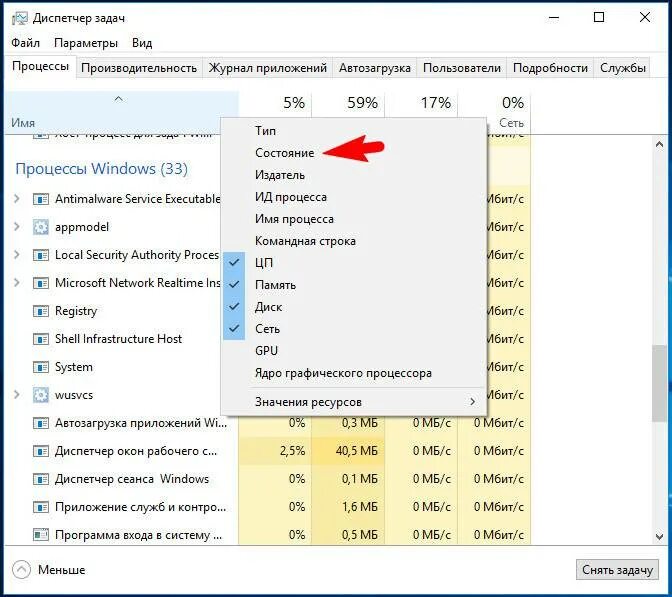Enable the ИД процесса column
Screen dimensions: 672x597
pyautogui.click(x=354, y=197)
